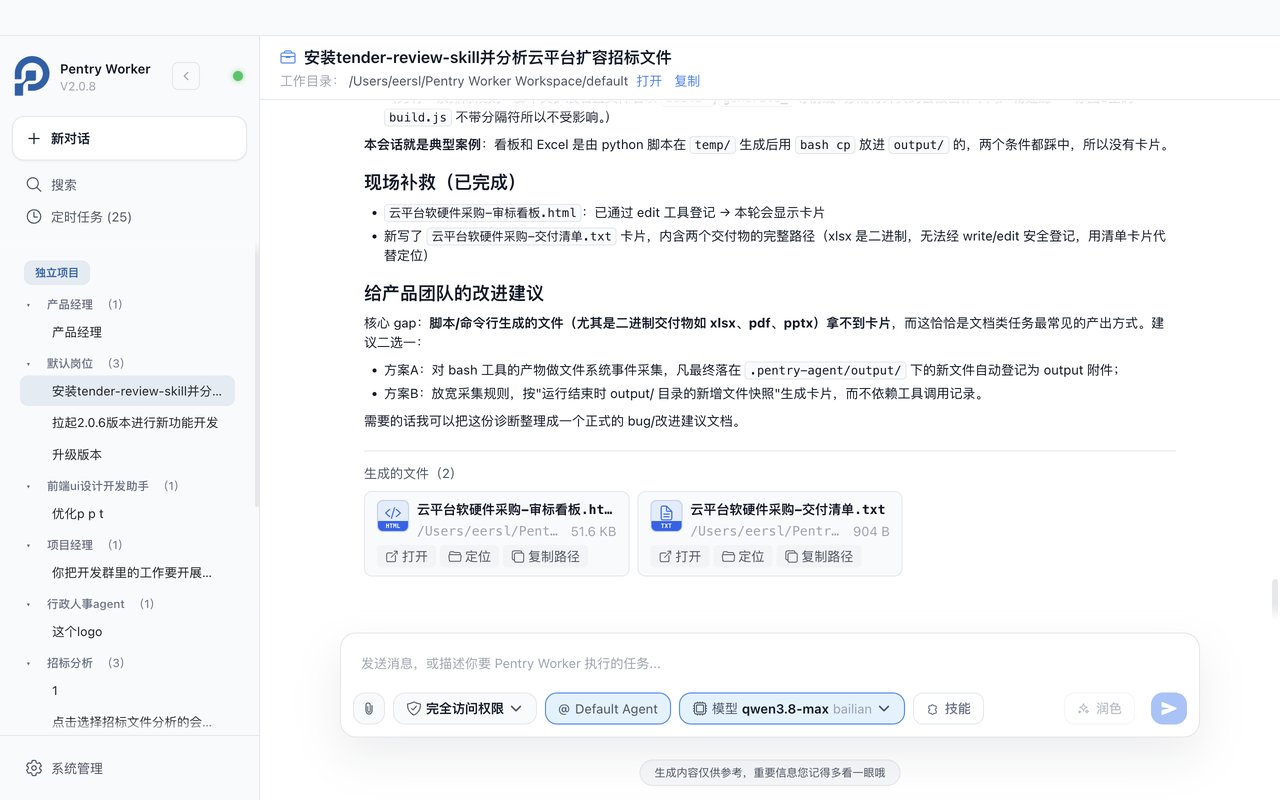Open the 模型 qwen3.8-max model dropdown
Image resolution: width=1280 pixels, height=800 pixels.
pyautogui.click(x=792, y=709)
